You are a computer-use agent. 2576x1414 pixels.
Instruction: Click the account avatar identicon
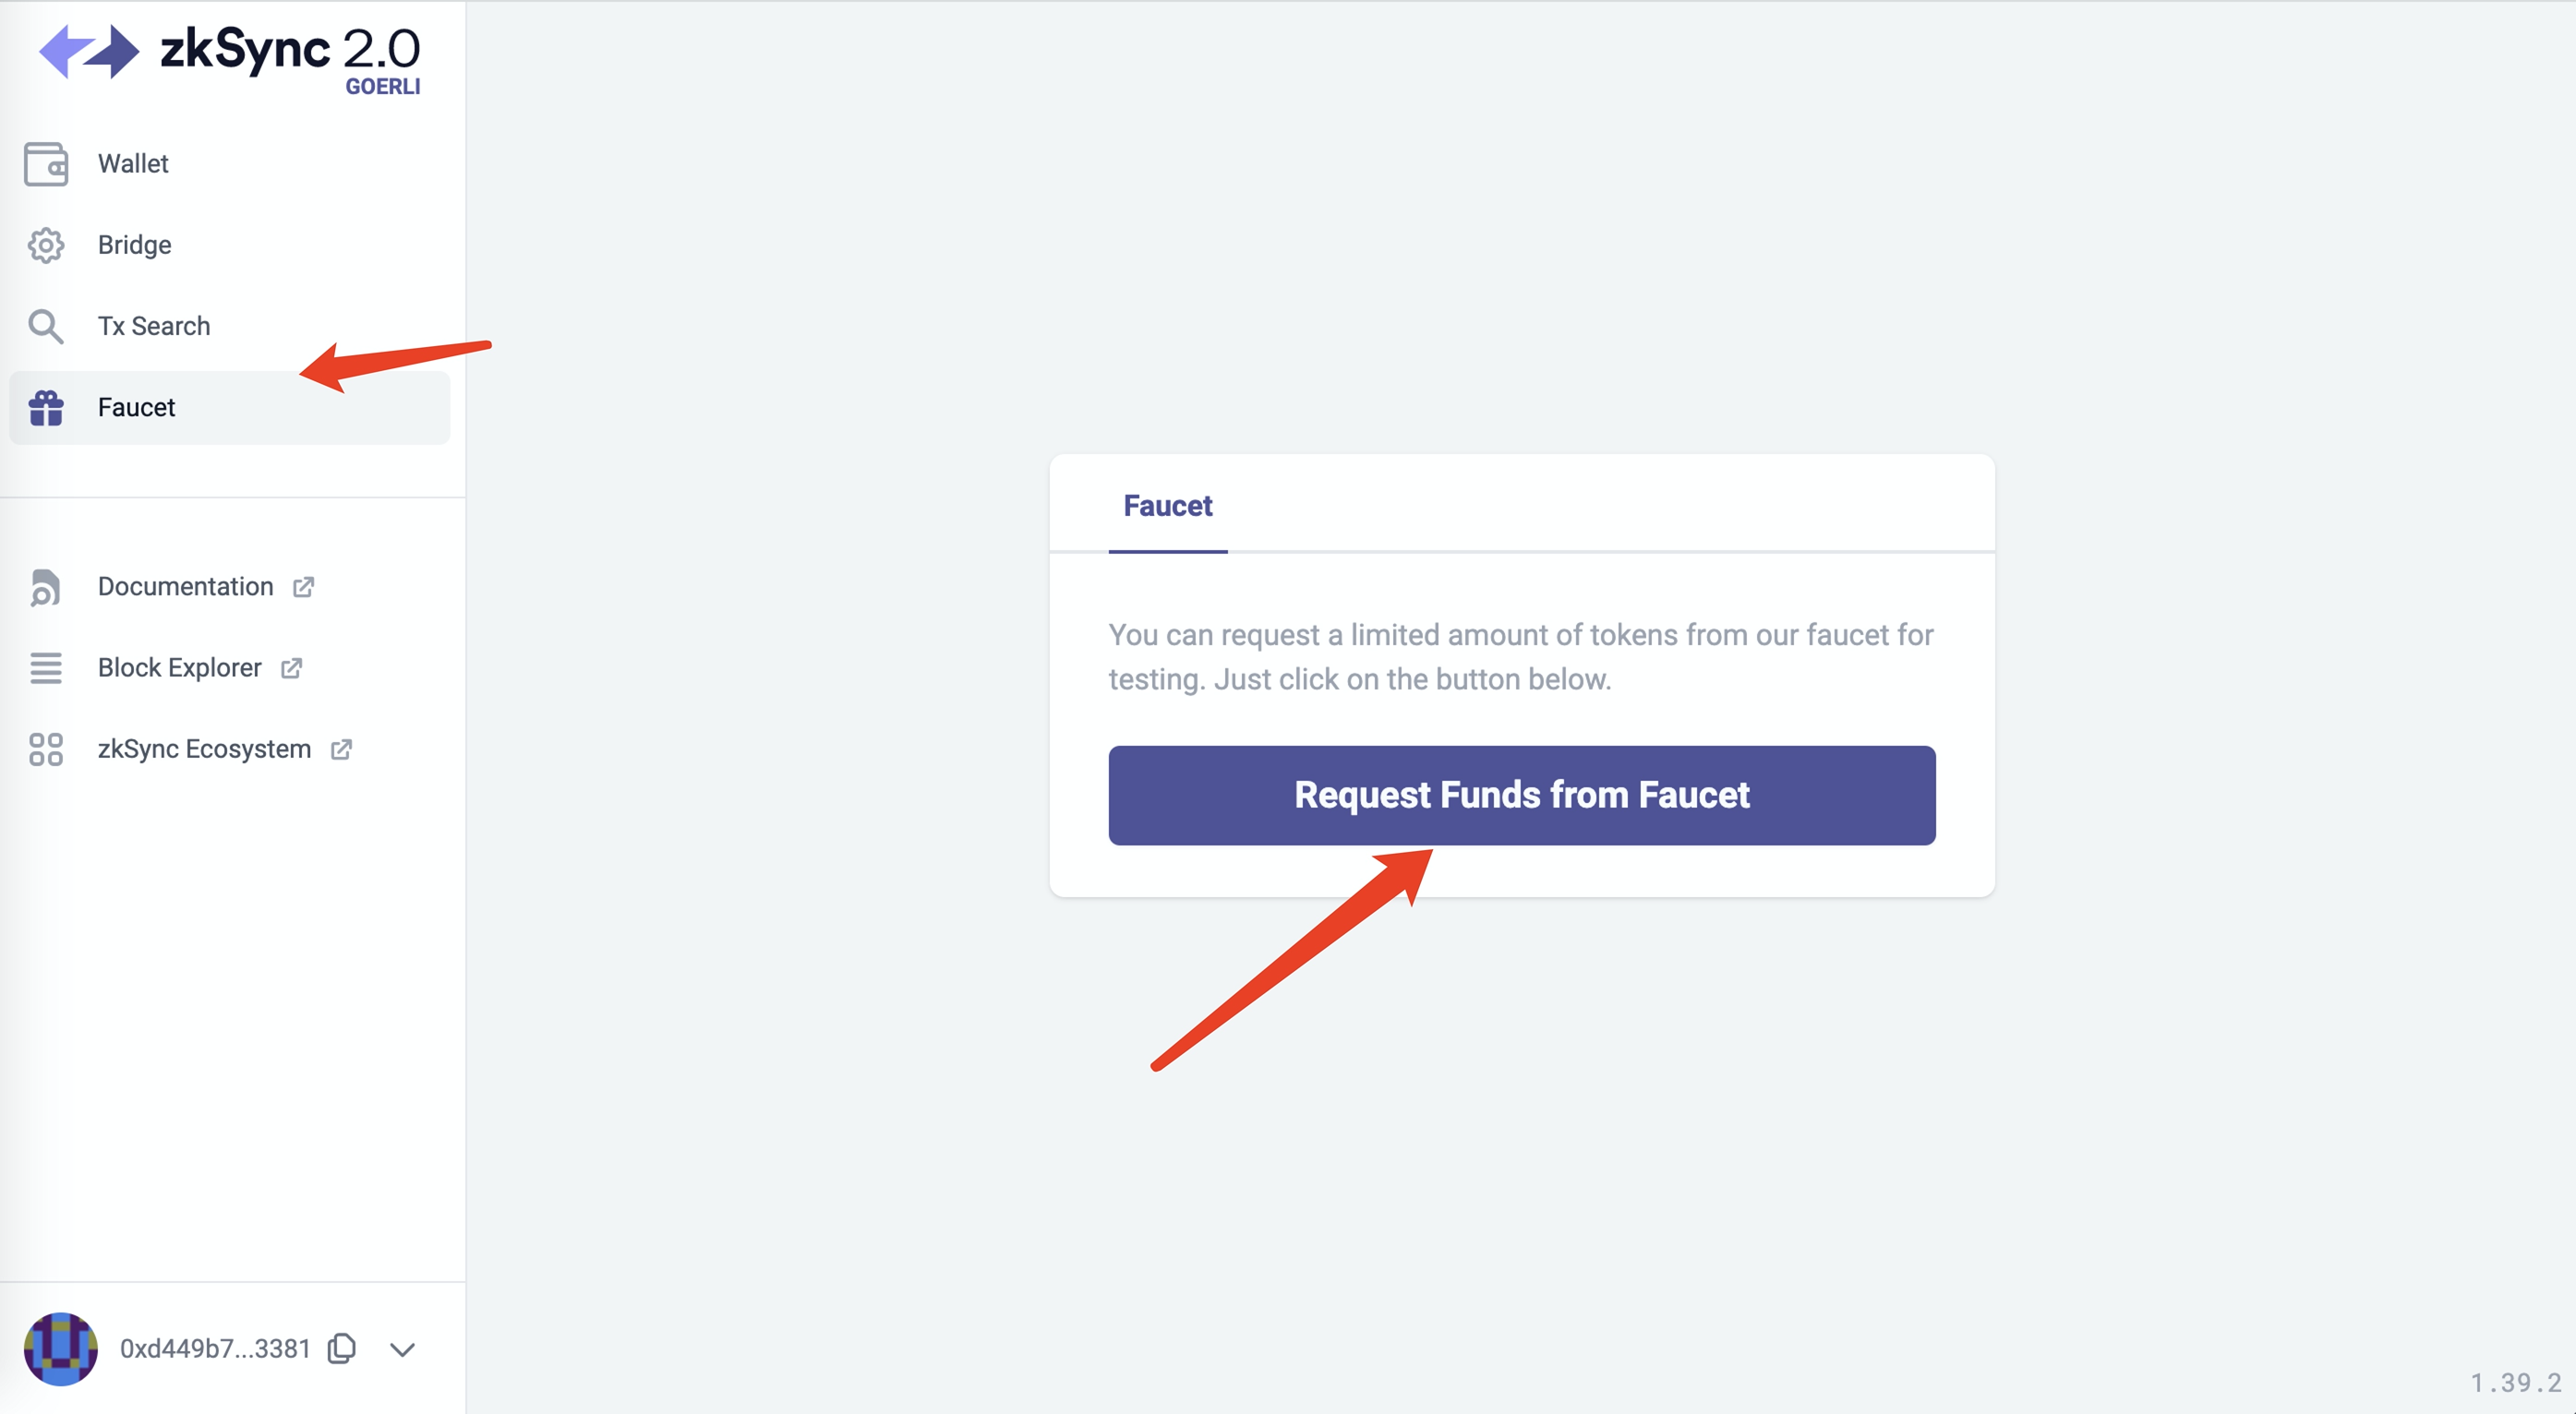coord(61,1349)
